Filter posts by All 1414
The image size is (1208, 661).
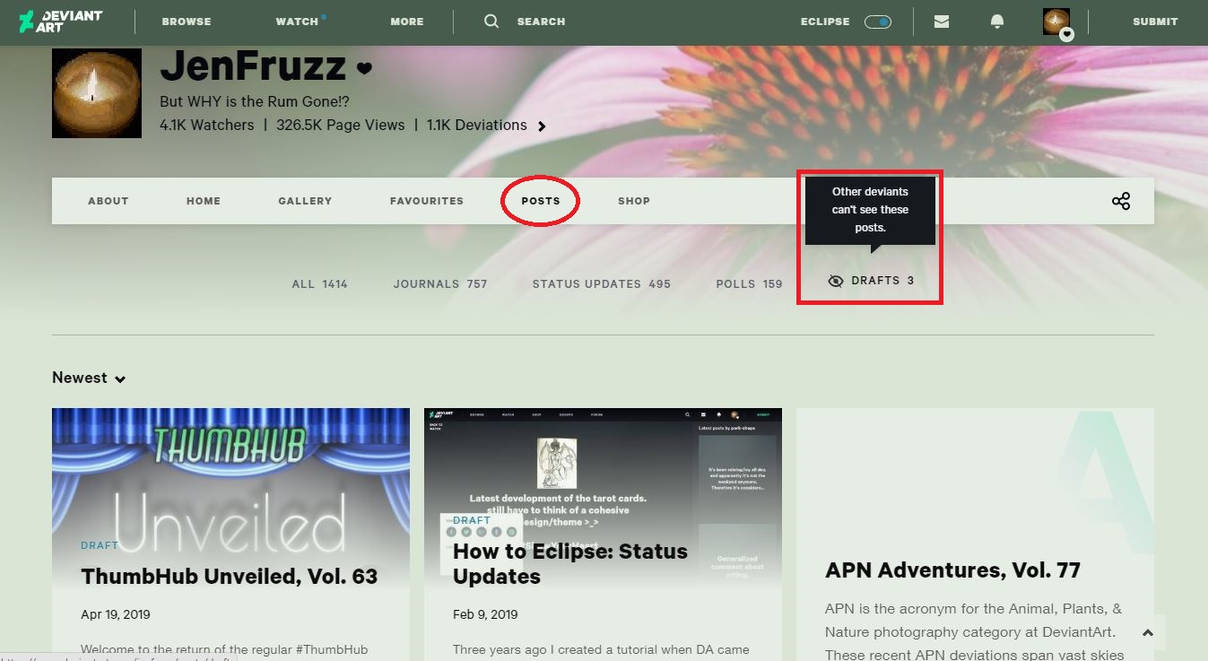pos(320,284)
